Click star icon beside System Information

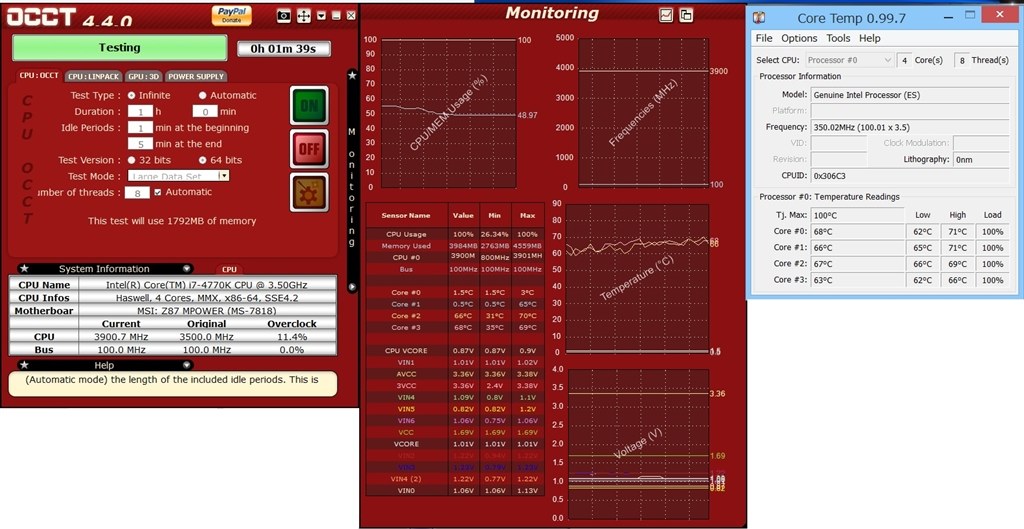pyautogui.click(x=24, y=268)
